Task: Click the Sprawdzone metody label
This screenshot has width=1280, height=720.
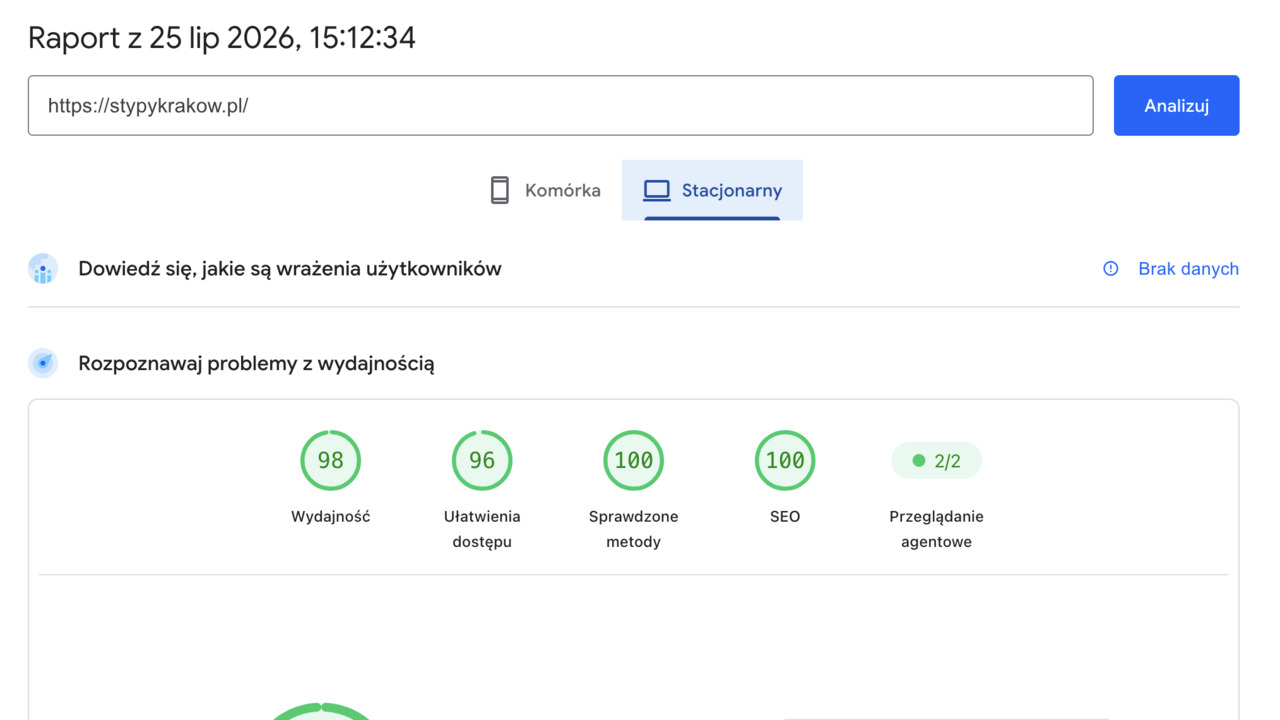Action: coord(634,529)
